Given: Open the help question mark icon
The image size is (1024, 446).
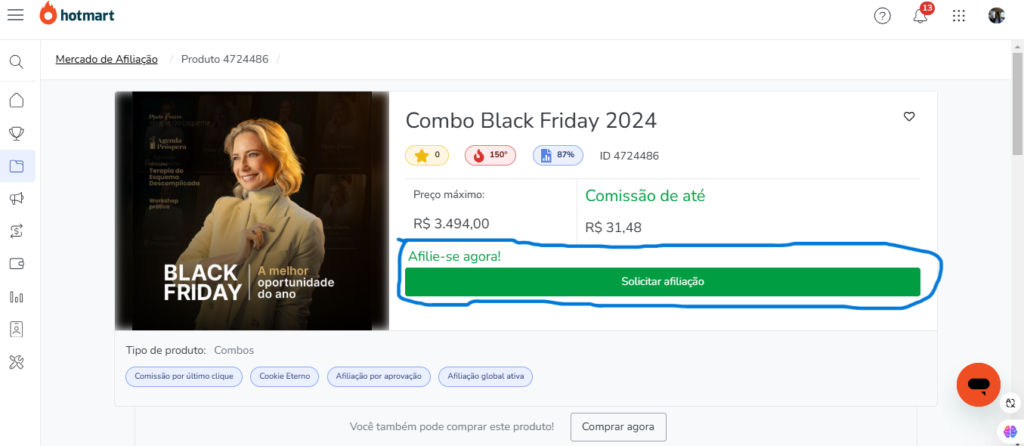Looking at the screenshot, I should pos(882,16).
